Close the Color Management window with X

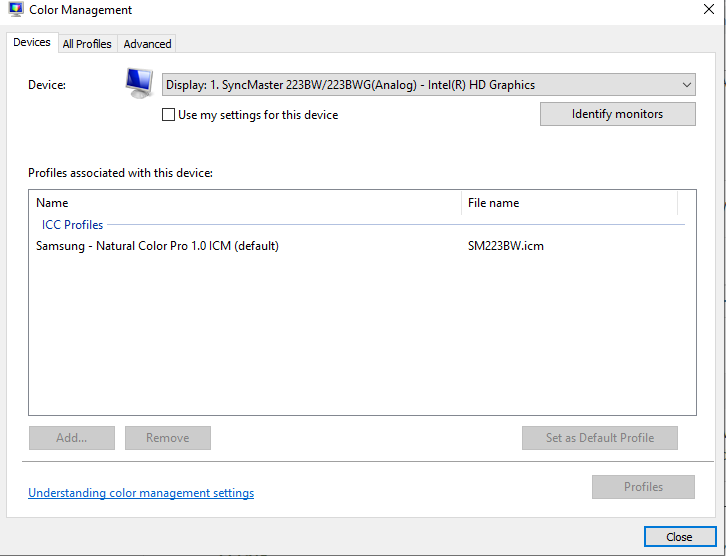(x=709, y=9)
